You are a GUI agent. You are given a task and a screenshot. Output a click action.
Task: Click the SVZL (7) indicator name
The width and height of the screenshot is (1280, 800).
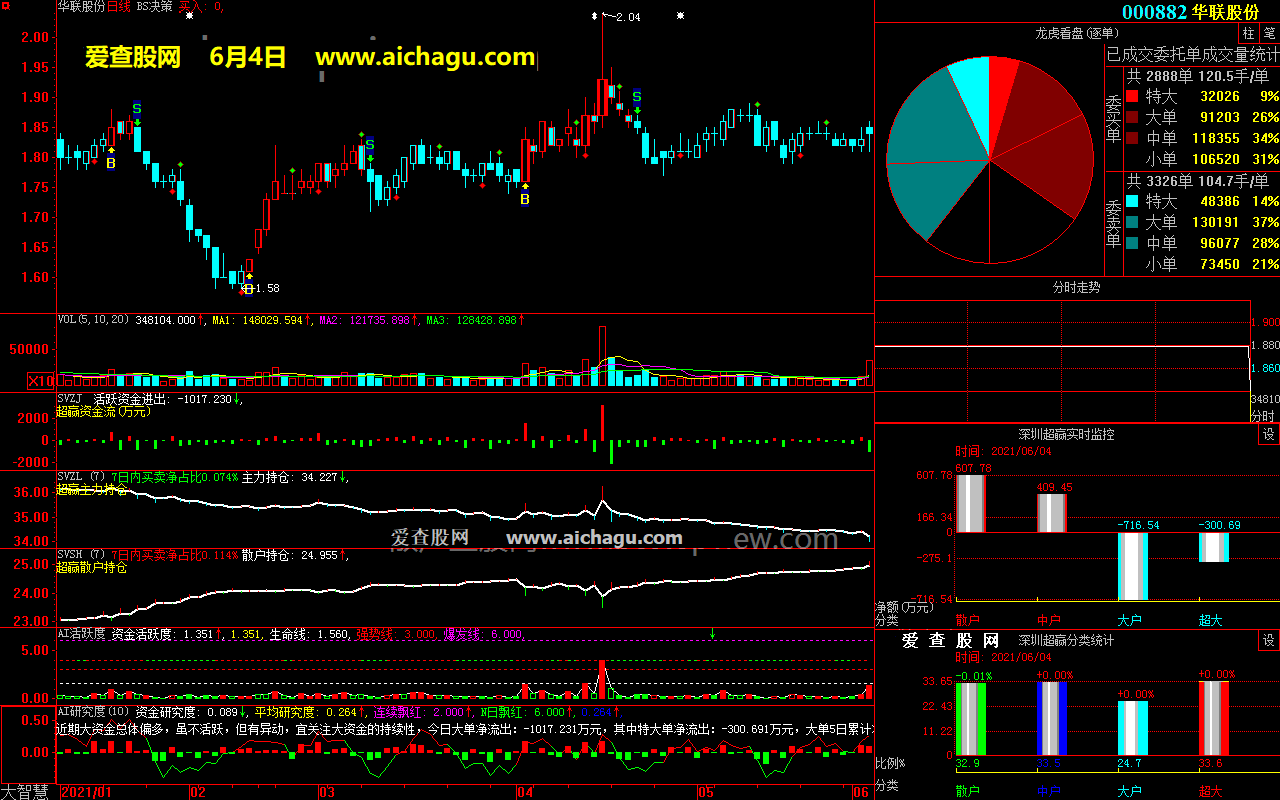click(x=81, y=477)
